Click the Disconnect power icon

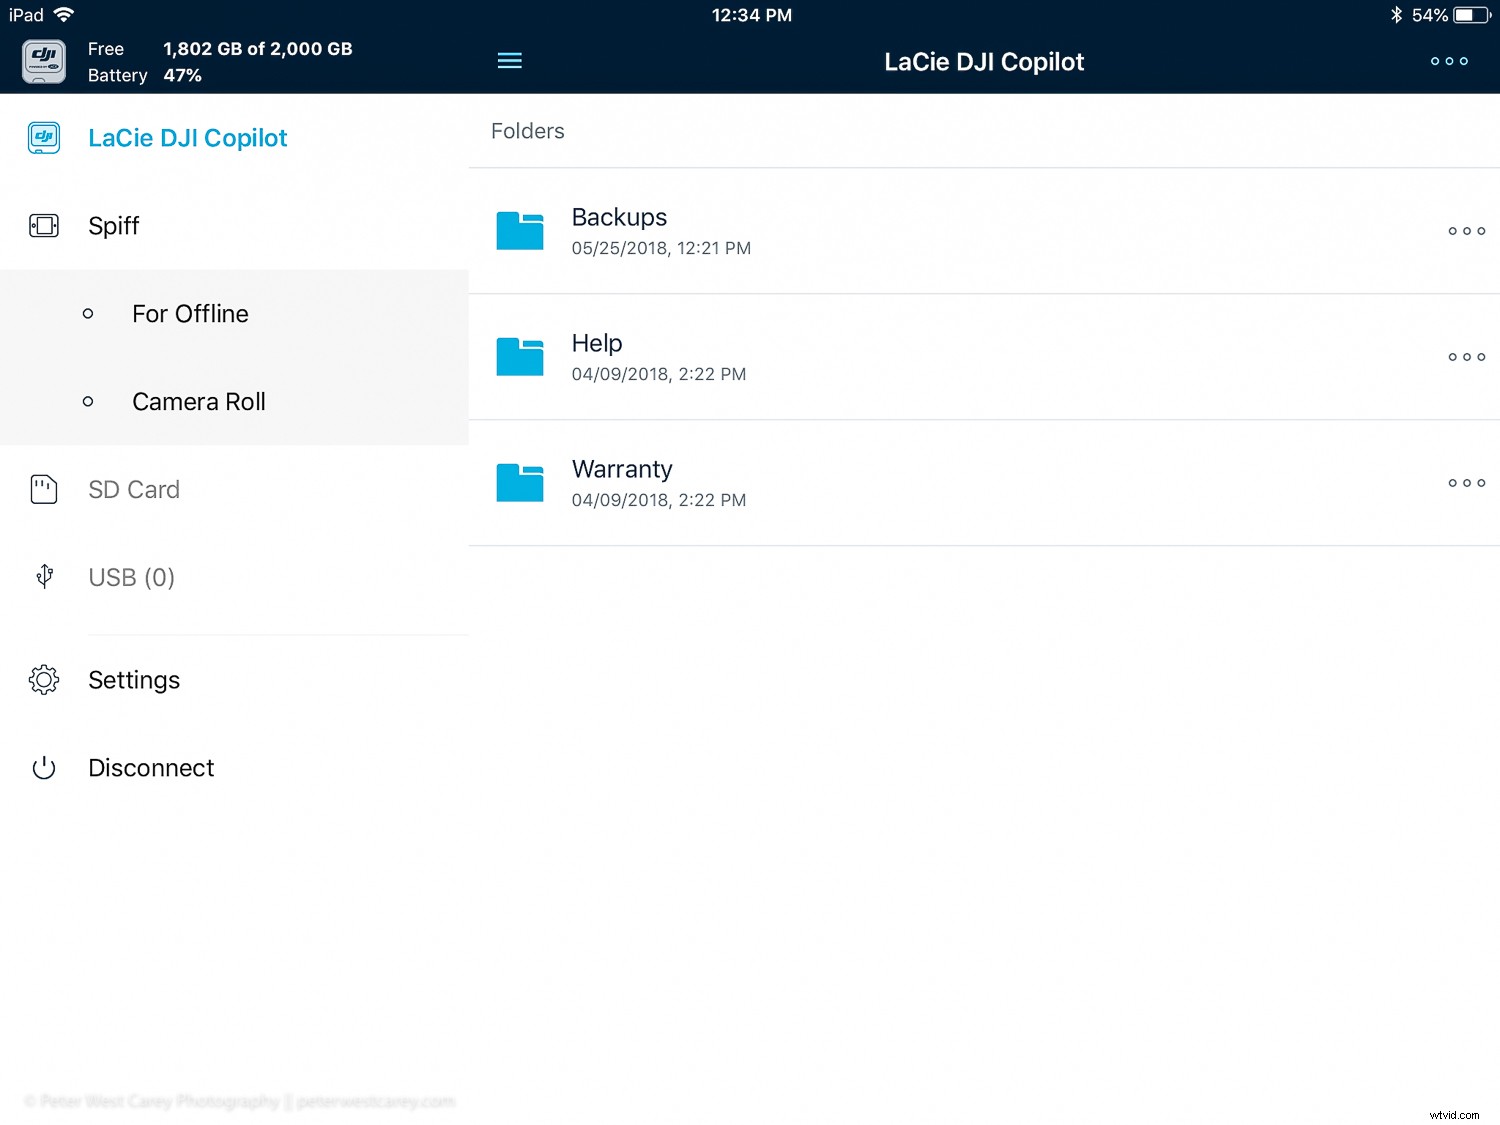44,768
